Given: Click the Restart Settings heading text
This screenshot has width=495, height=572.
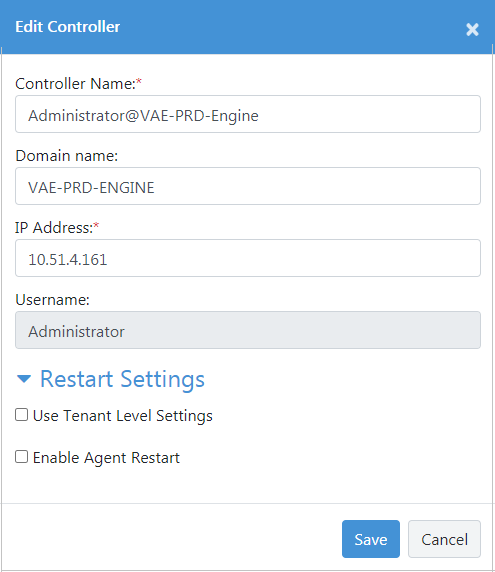Looking at the screenshot, I should pyautogui.click(x=122, y=379).
